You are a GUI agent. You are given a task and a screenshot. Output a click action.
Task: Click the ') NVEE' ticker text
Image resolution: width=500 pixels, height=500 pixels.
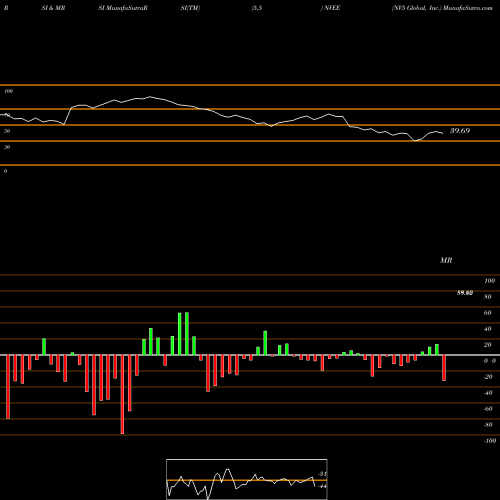pos(330,8)
